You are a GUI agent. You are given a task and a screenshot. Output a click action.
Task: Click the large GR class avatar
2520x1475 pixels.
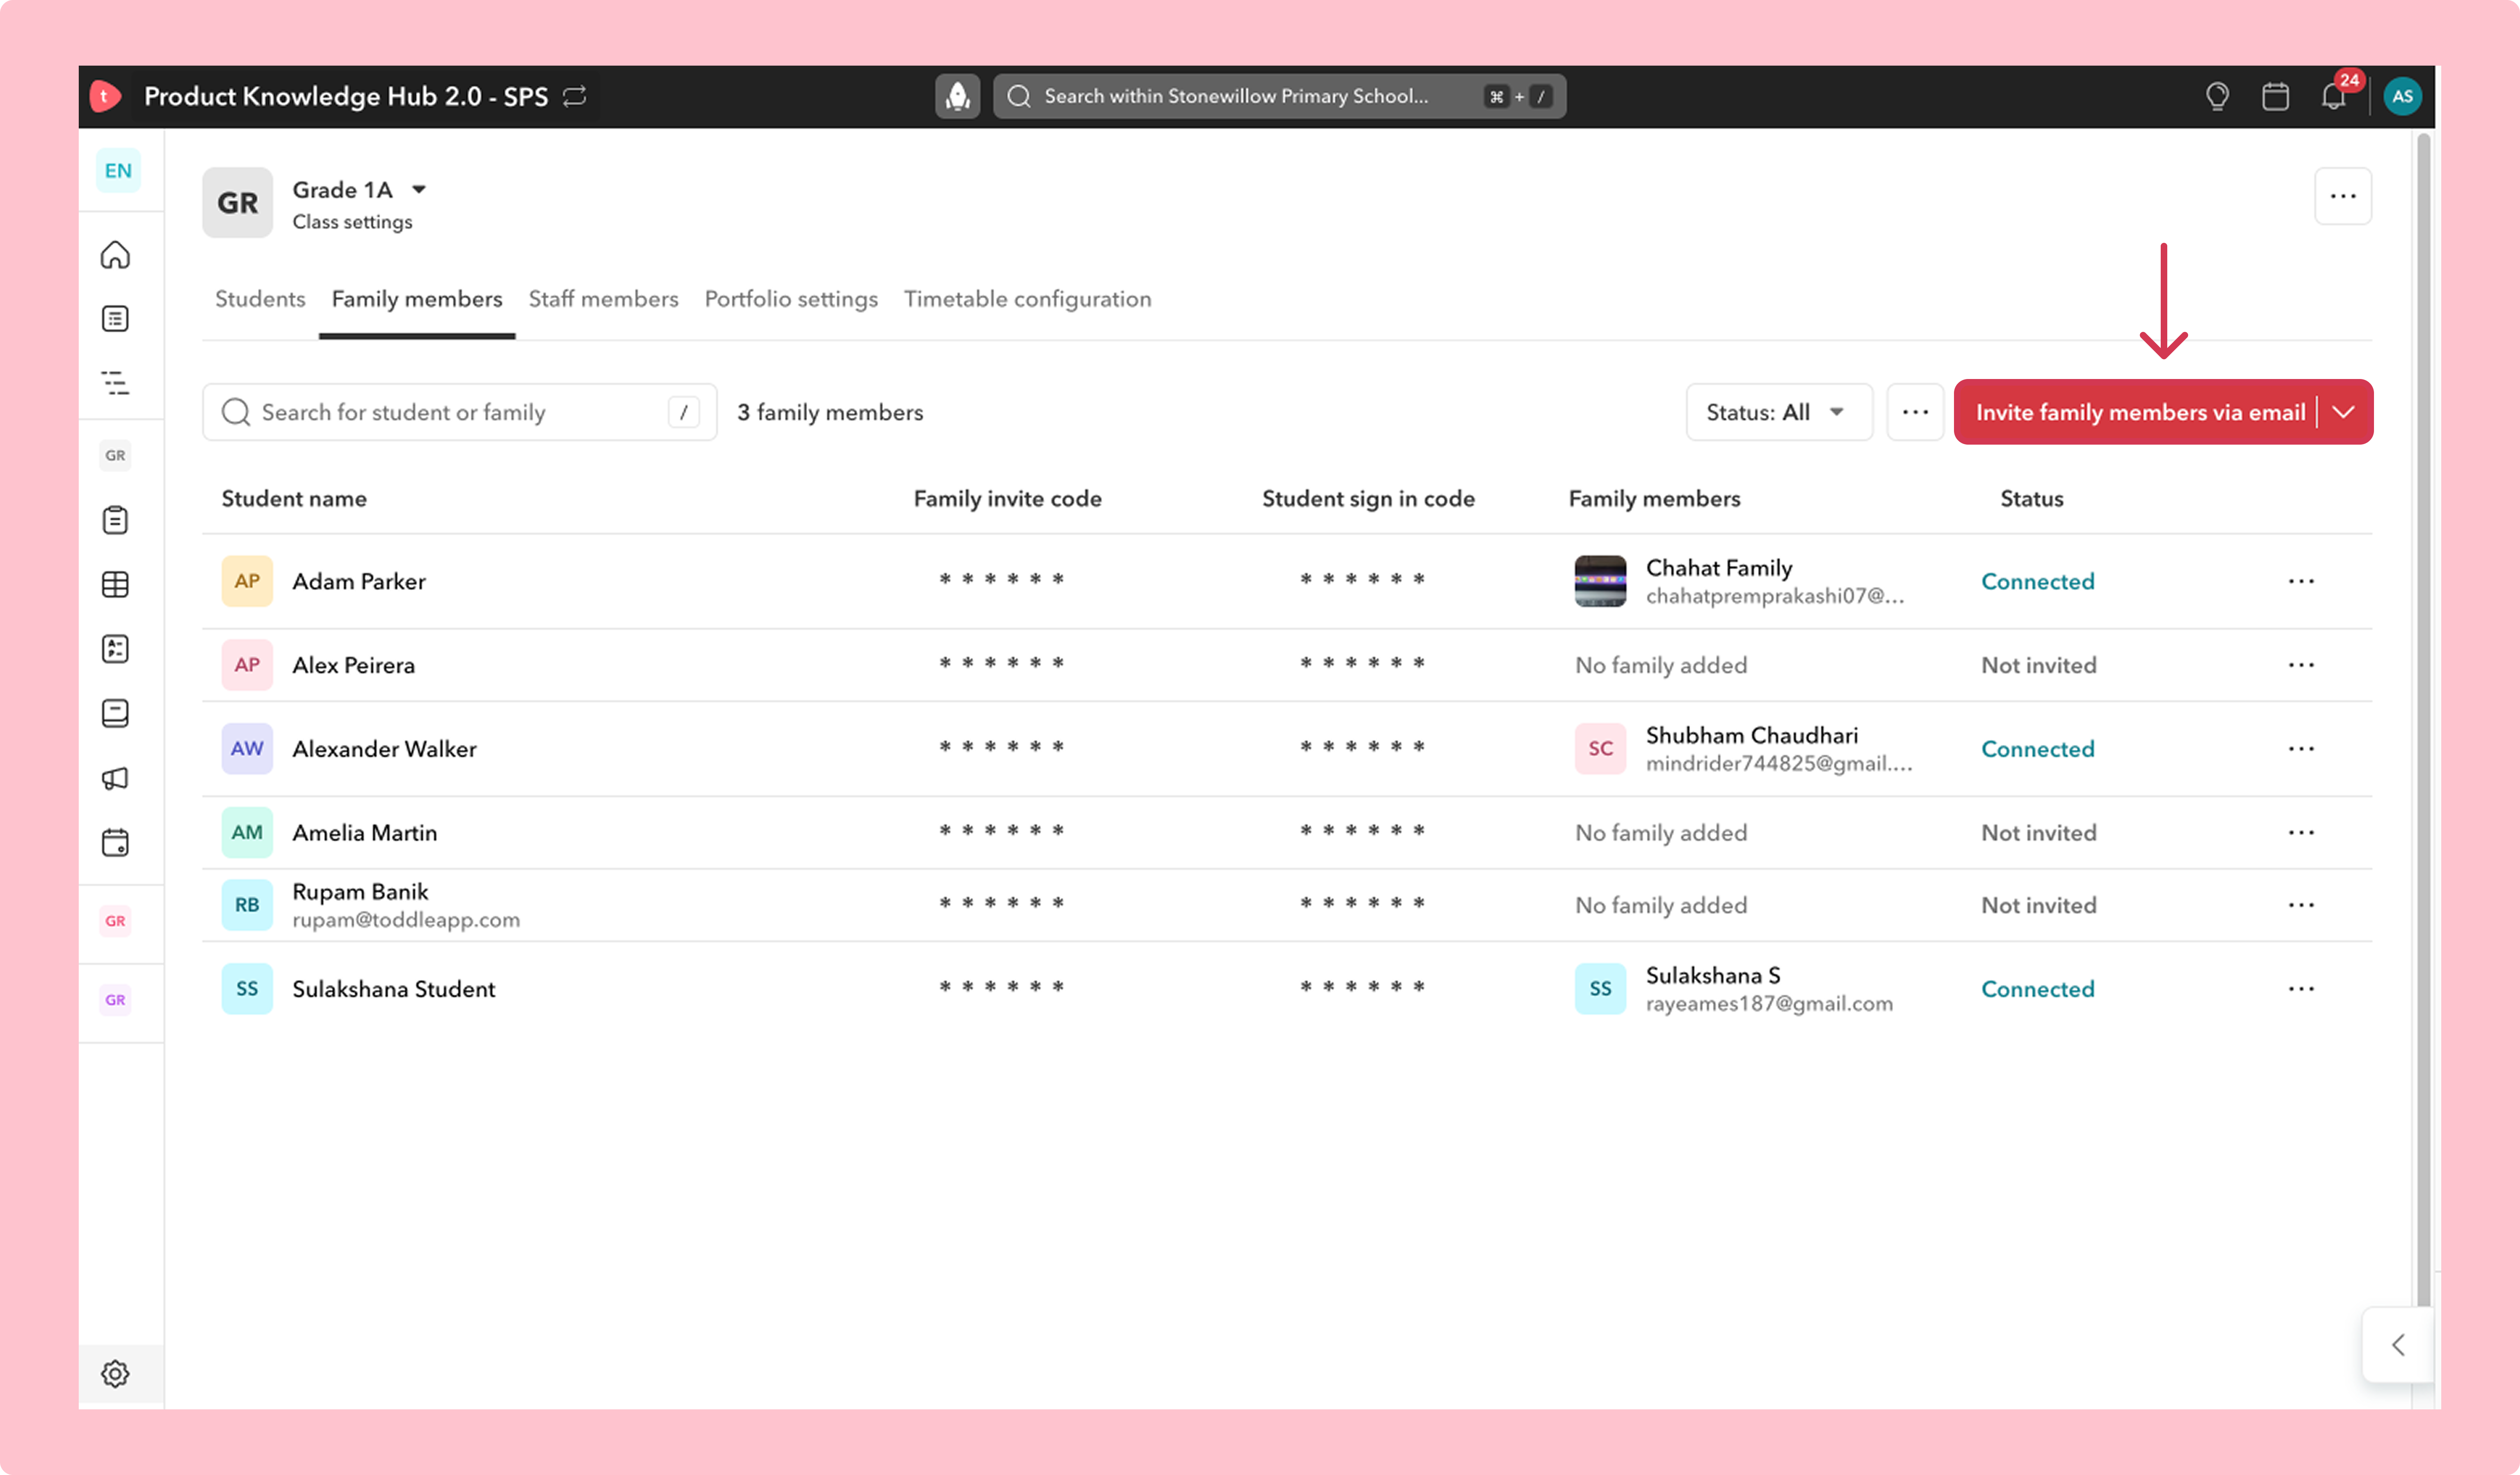[x=238, y=203]
